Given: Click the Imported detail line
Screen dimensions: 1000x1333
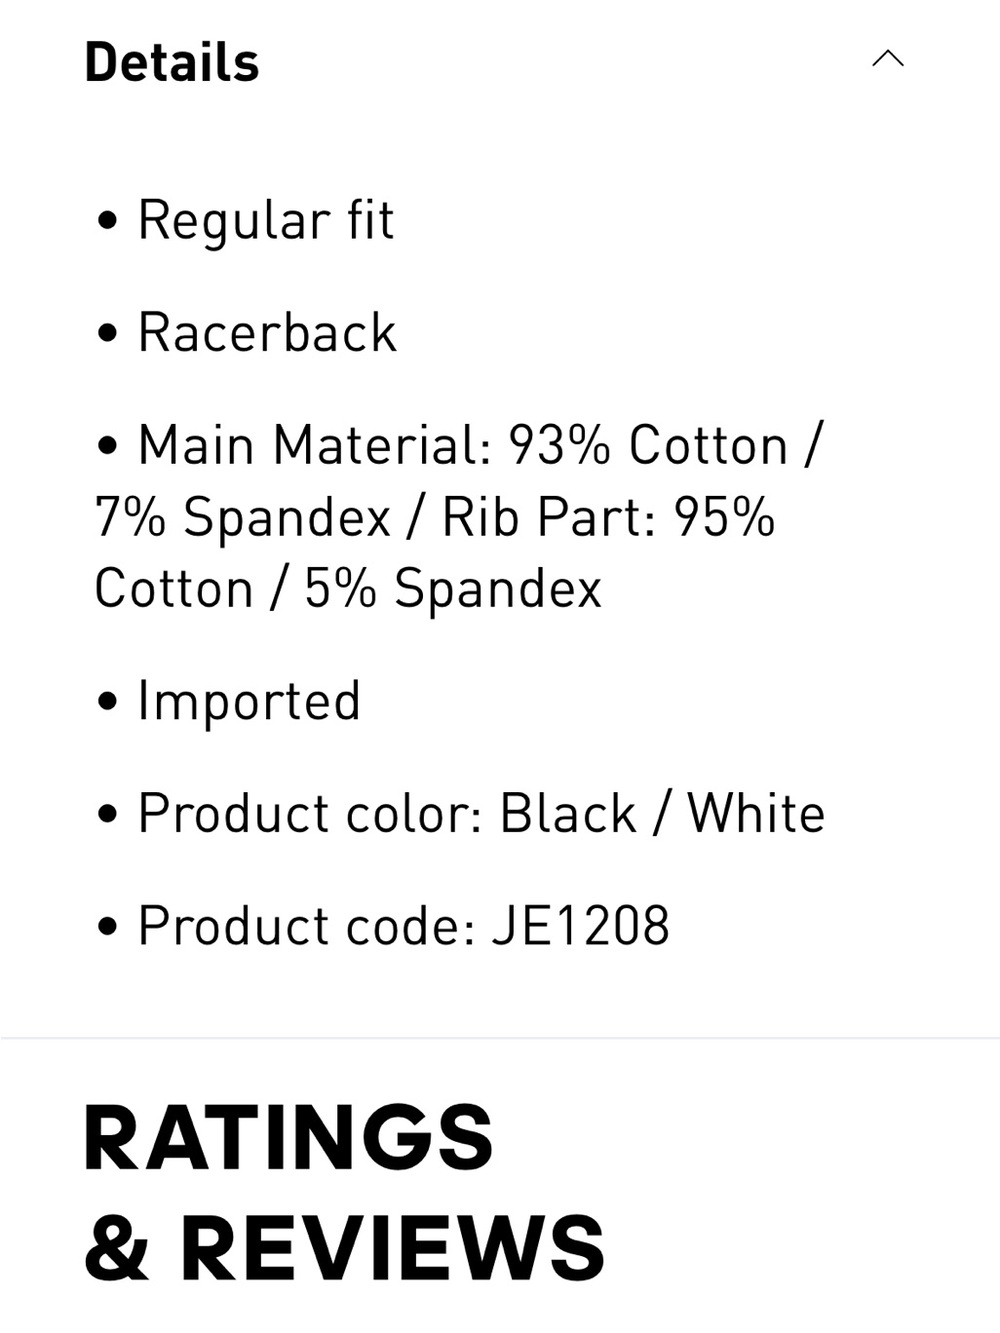Looking at the screenshot, I should (249, 701).
